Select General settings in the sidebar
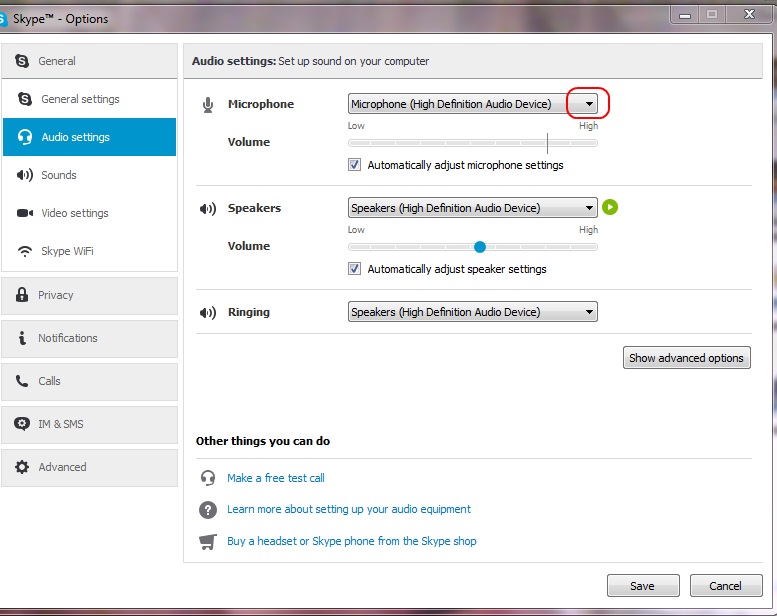This screenshot has height=616, width=777. point(89,99)
